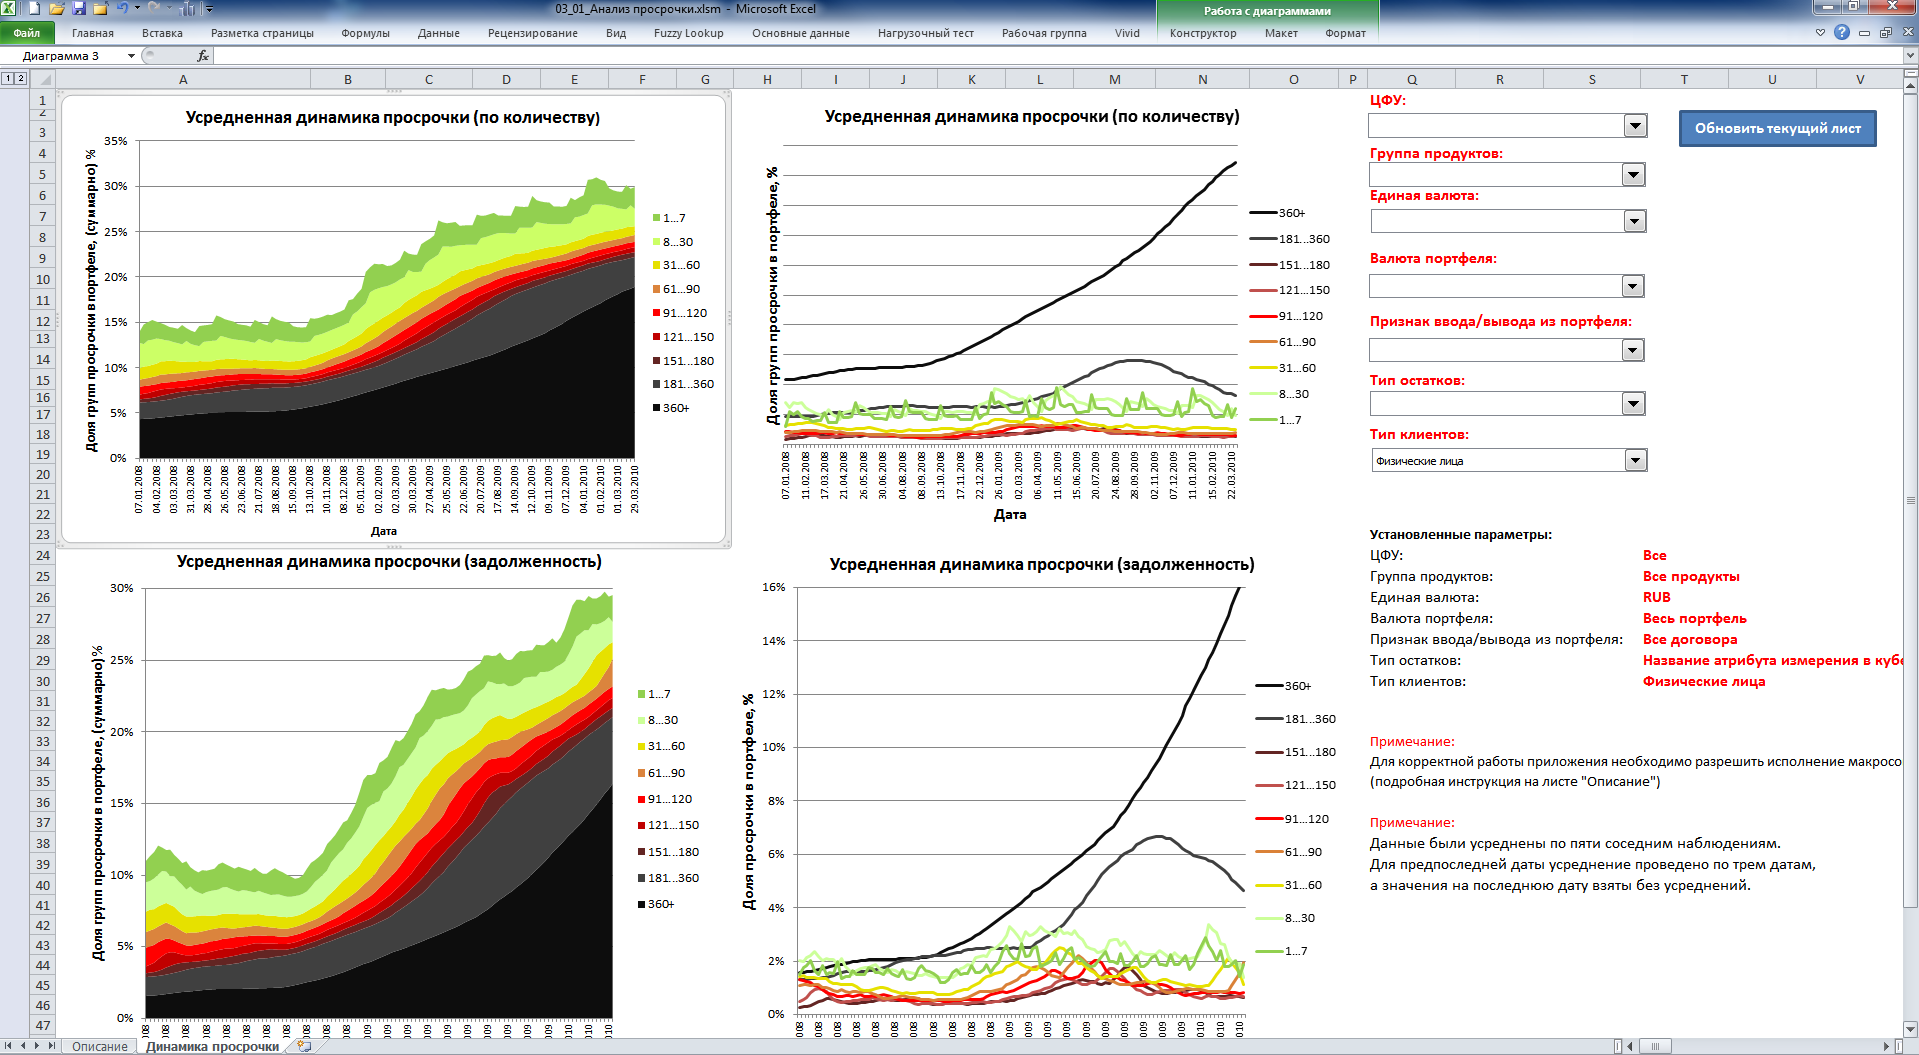The height and width of the screenshot is (1055, 1919).
Task: Expand the Единая валюта dropdown
Action: [1634, 221]
